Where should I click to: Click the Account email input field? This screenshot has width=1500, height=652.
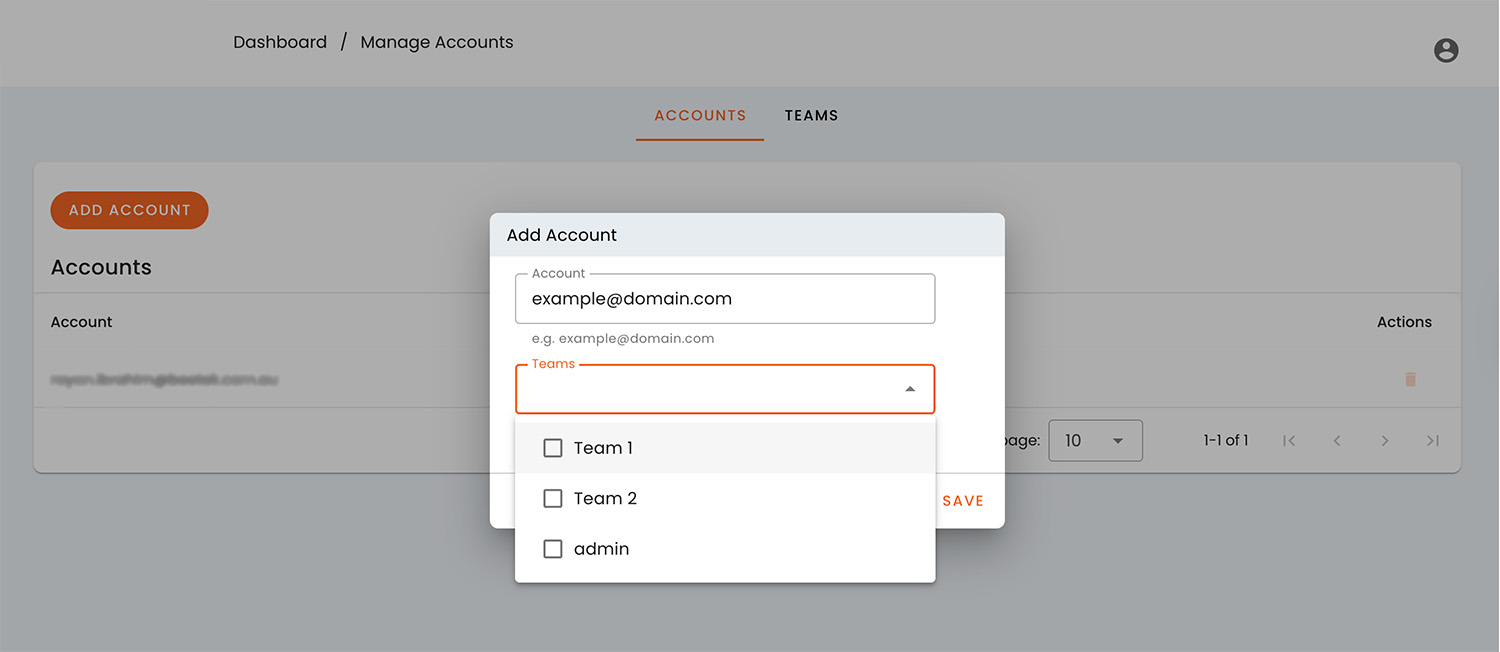724,298
